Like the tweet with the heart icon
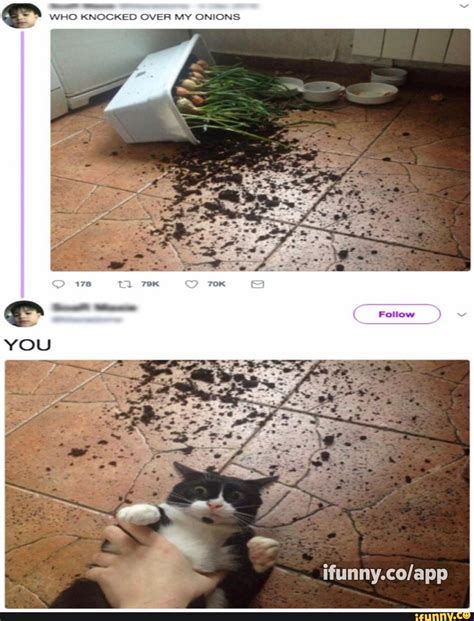This screenshot has width=474, height=621. [x=192, y=284]
